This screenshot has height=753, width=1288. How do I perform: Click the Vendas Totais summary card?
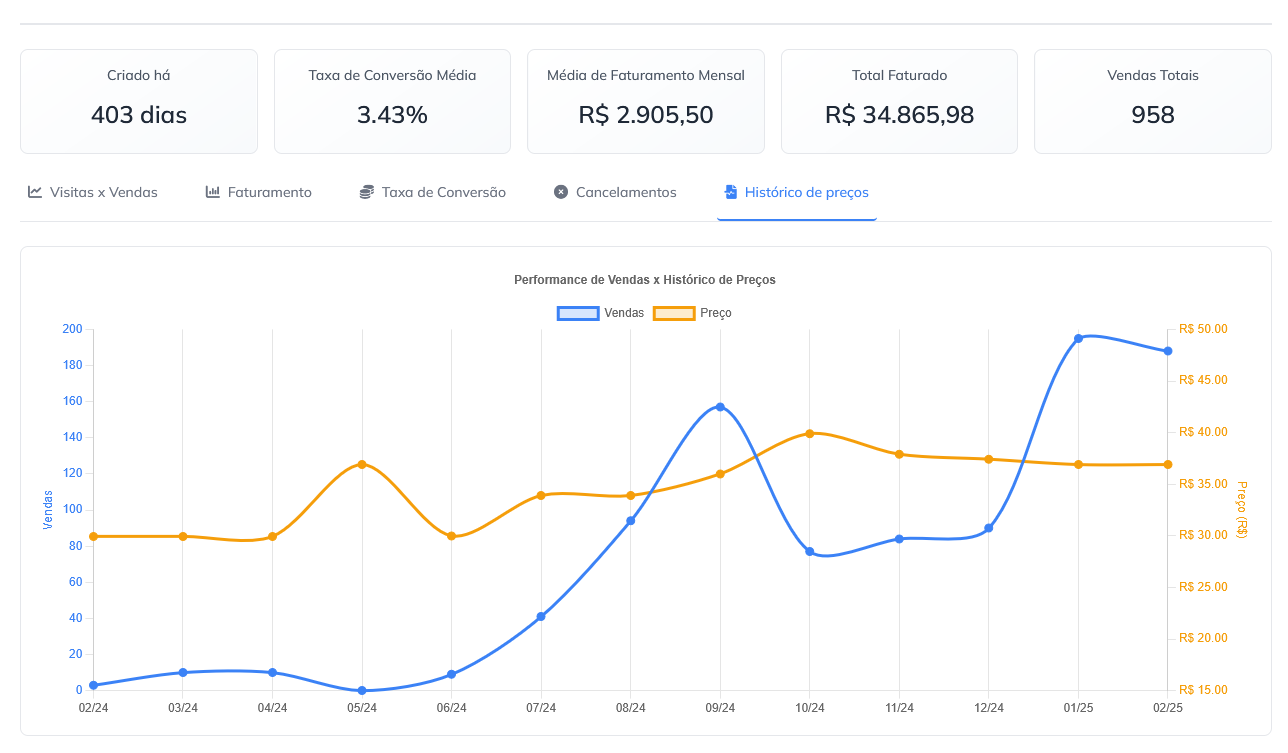pos(1152,101)
